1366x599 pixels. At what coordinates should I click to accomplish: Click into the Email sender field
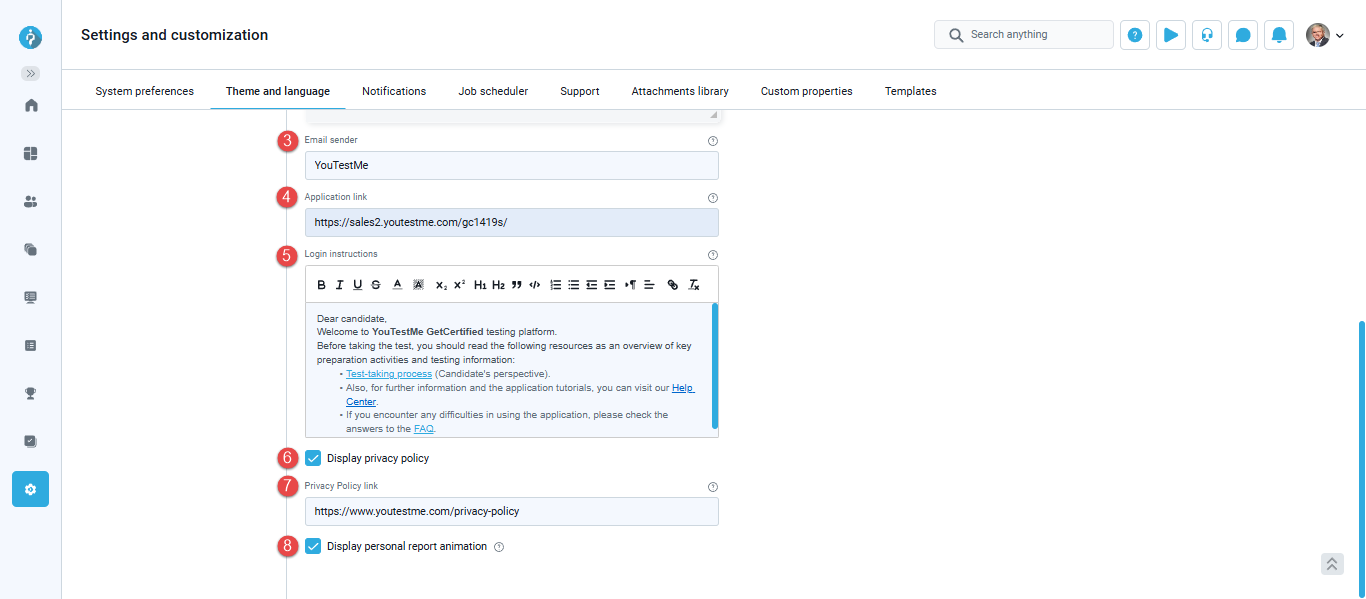(511, 165)
